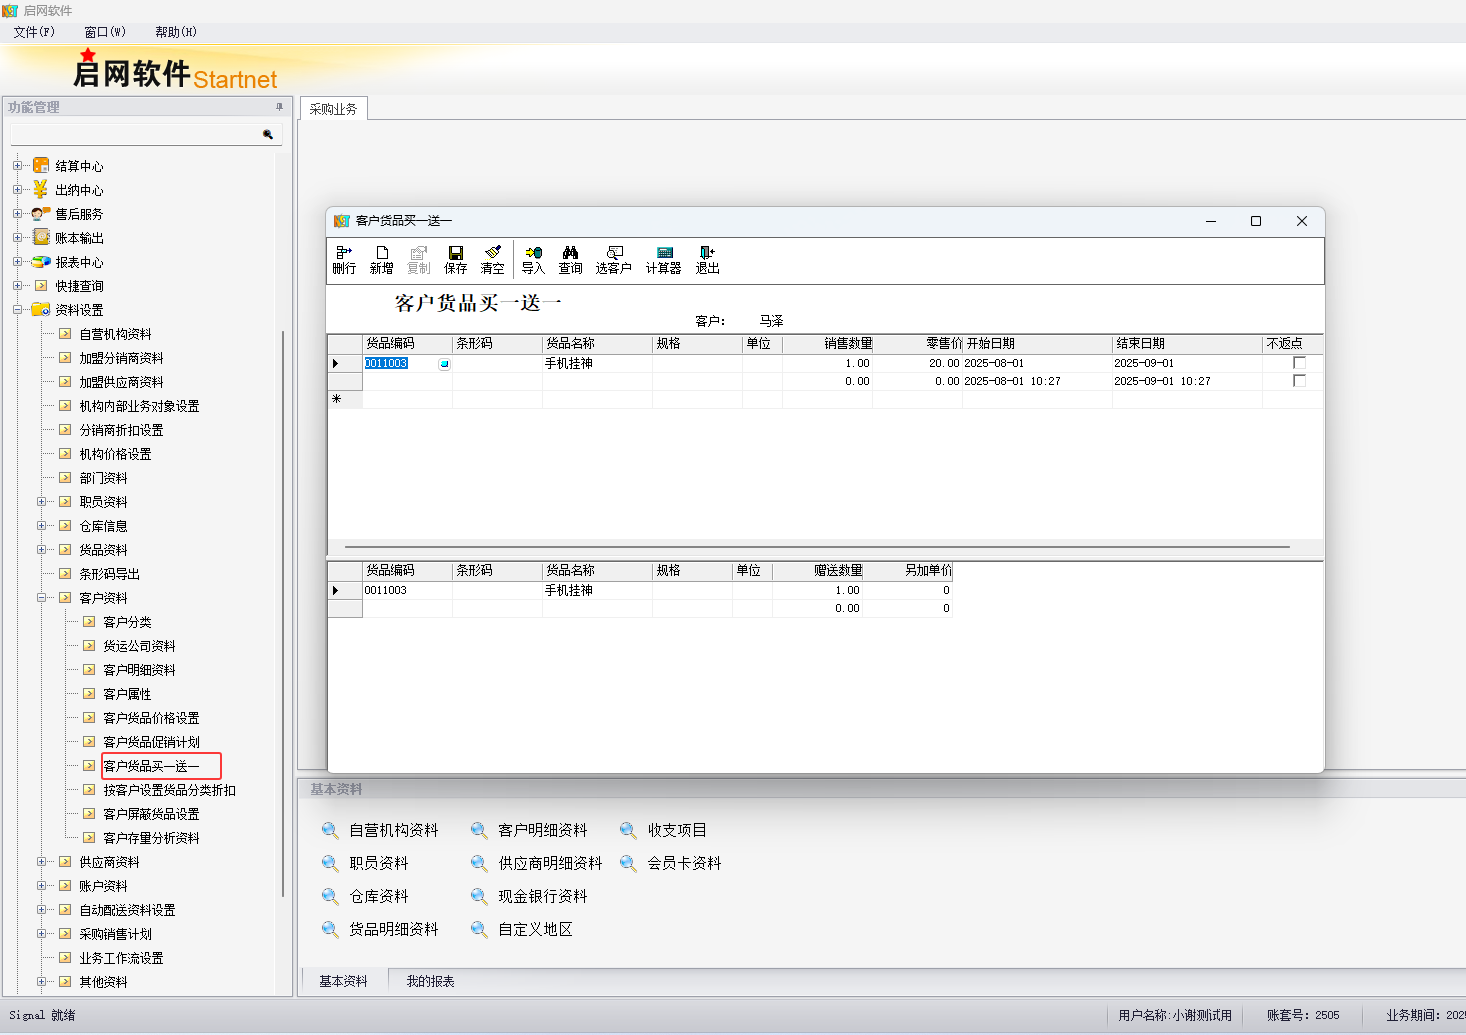Click the search magnifier in function panel
1466x1035 pixels.
[x=268, y=134]
